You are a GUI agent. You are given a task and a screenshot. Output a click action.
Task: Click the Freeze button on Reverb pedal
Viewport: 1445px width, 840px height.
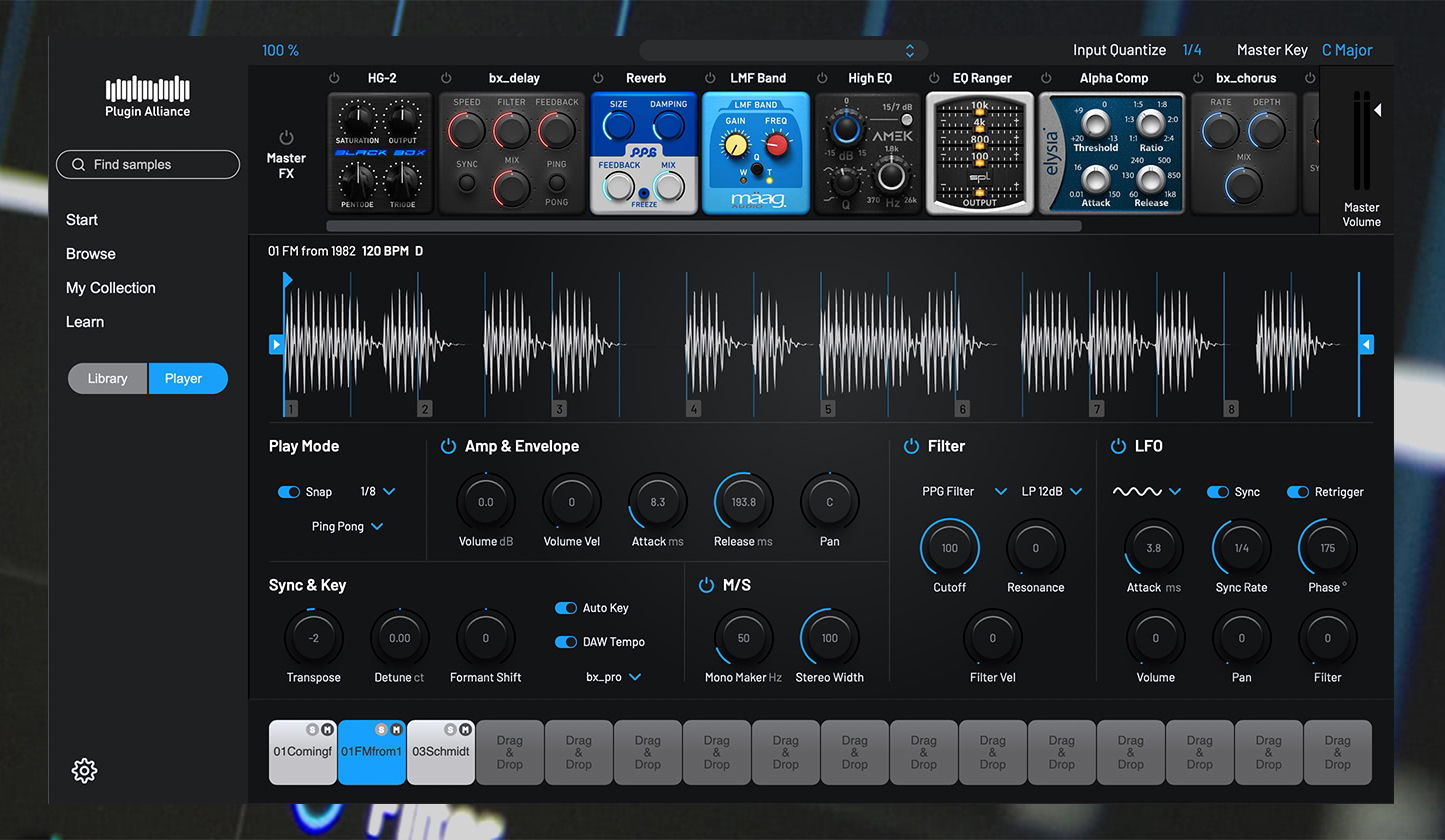644,193
